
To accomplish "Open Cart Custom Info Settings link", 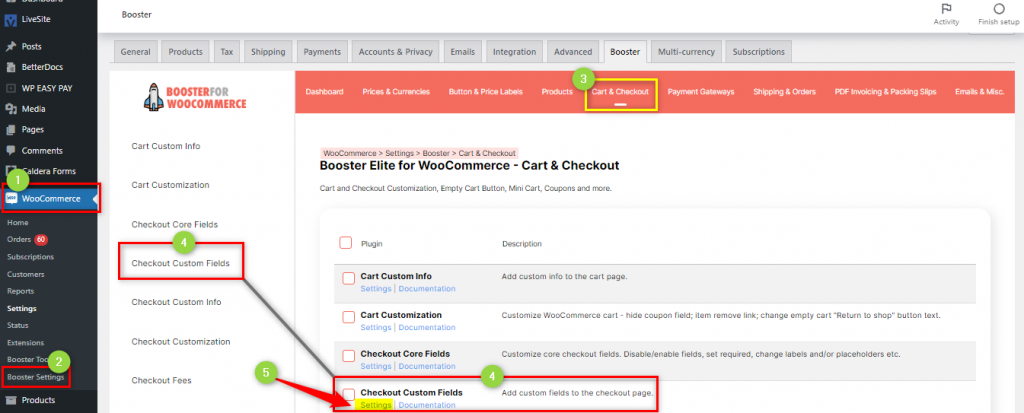I will pyautogui.click(x=376, y=289).
